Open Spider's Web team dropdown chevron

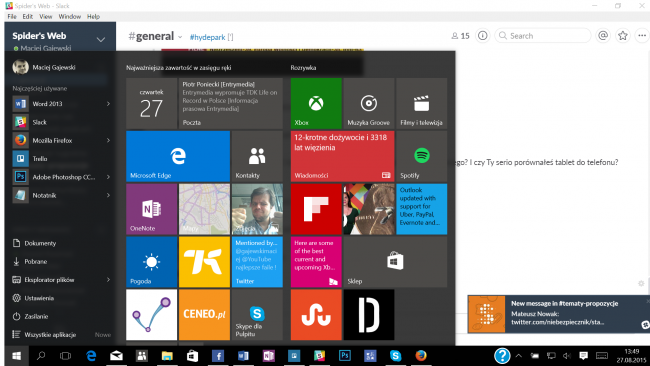pos(100,40)
